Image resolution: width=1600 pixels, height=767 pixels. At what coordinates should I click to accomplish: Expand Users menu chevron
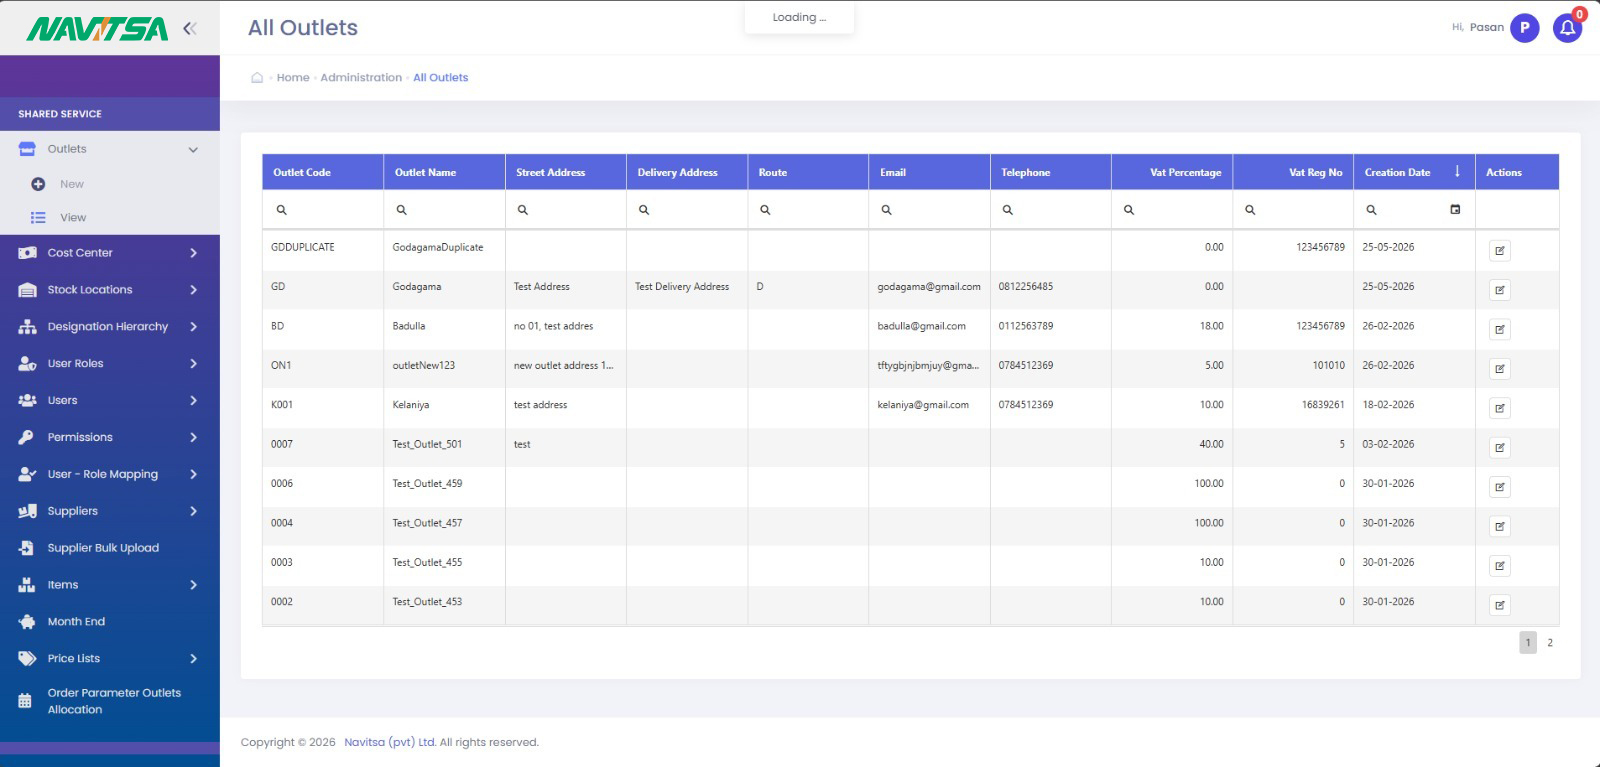coord(193,401)
